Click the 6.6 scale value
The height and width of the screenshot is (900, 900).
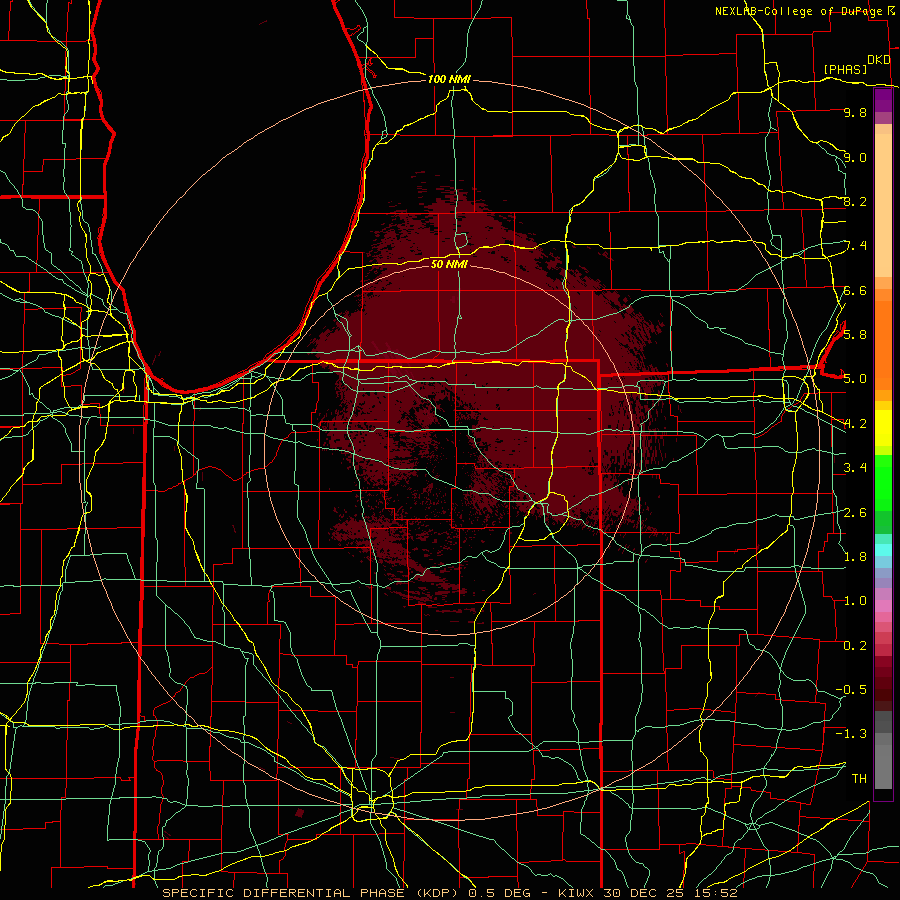pyautogui.click(x=855, y=290)
